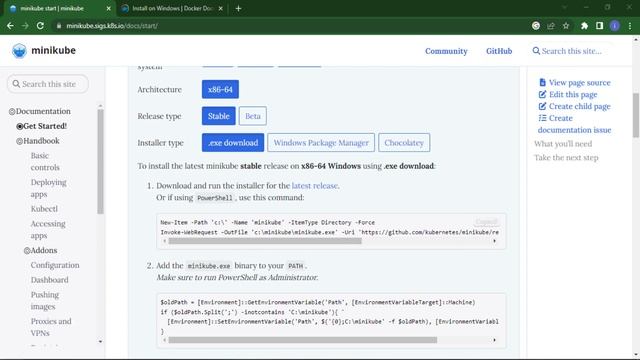Open Kubectl sidebar page
Screen dimensions: 640x360
coord(44,209)
